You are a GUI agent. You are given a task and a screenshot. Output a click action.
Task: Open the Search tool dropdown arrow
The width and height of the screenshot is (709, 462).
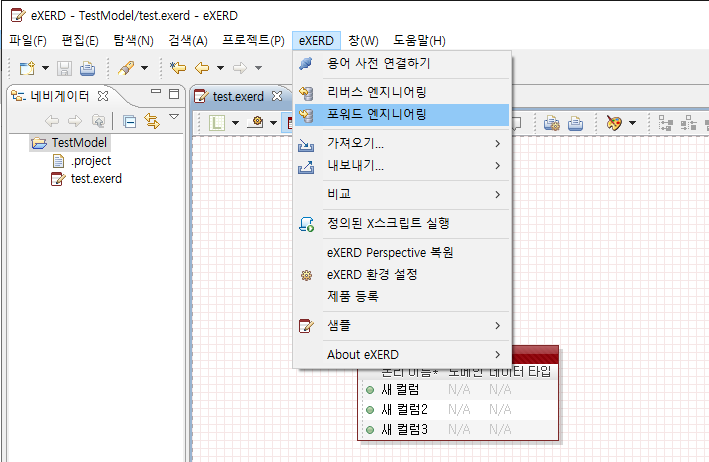pyautogui.click(x=144, y=68)
